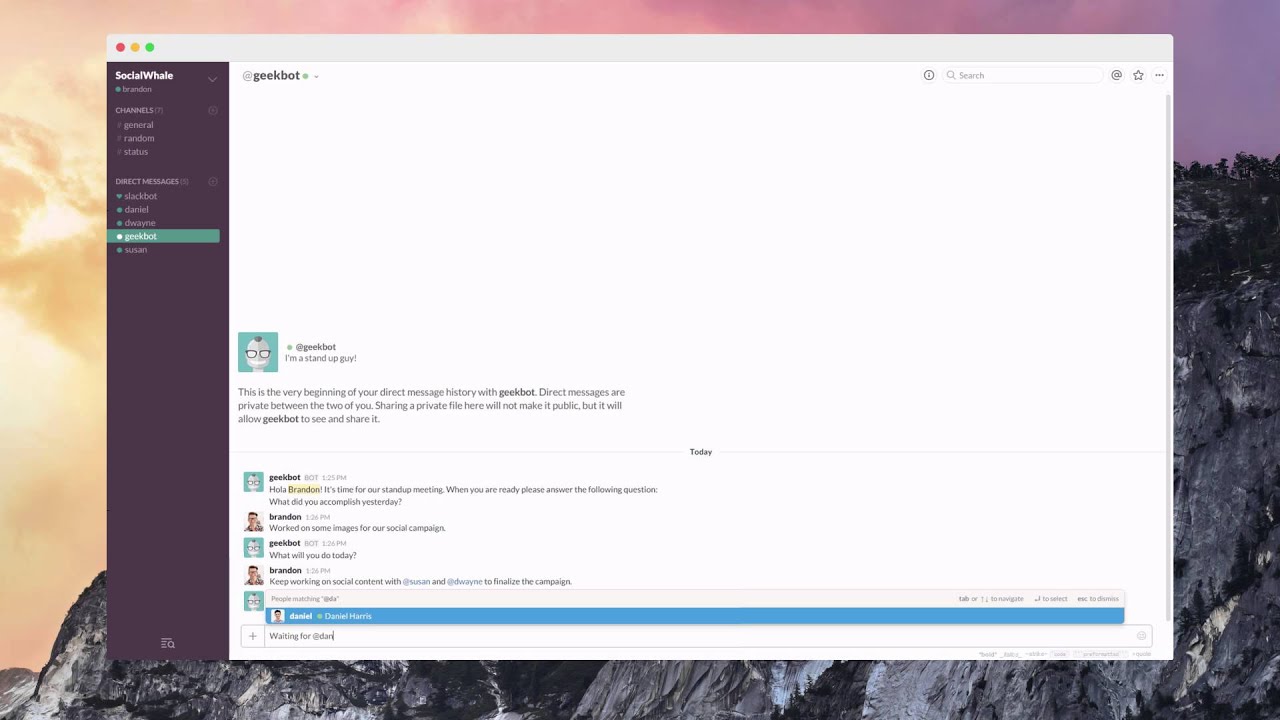
Task: Open the #status channel
Action: 135,152
